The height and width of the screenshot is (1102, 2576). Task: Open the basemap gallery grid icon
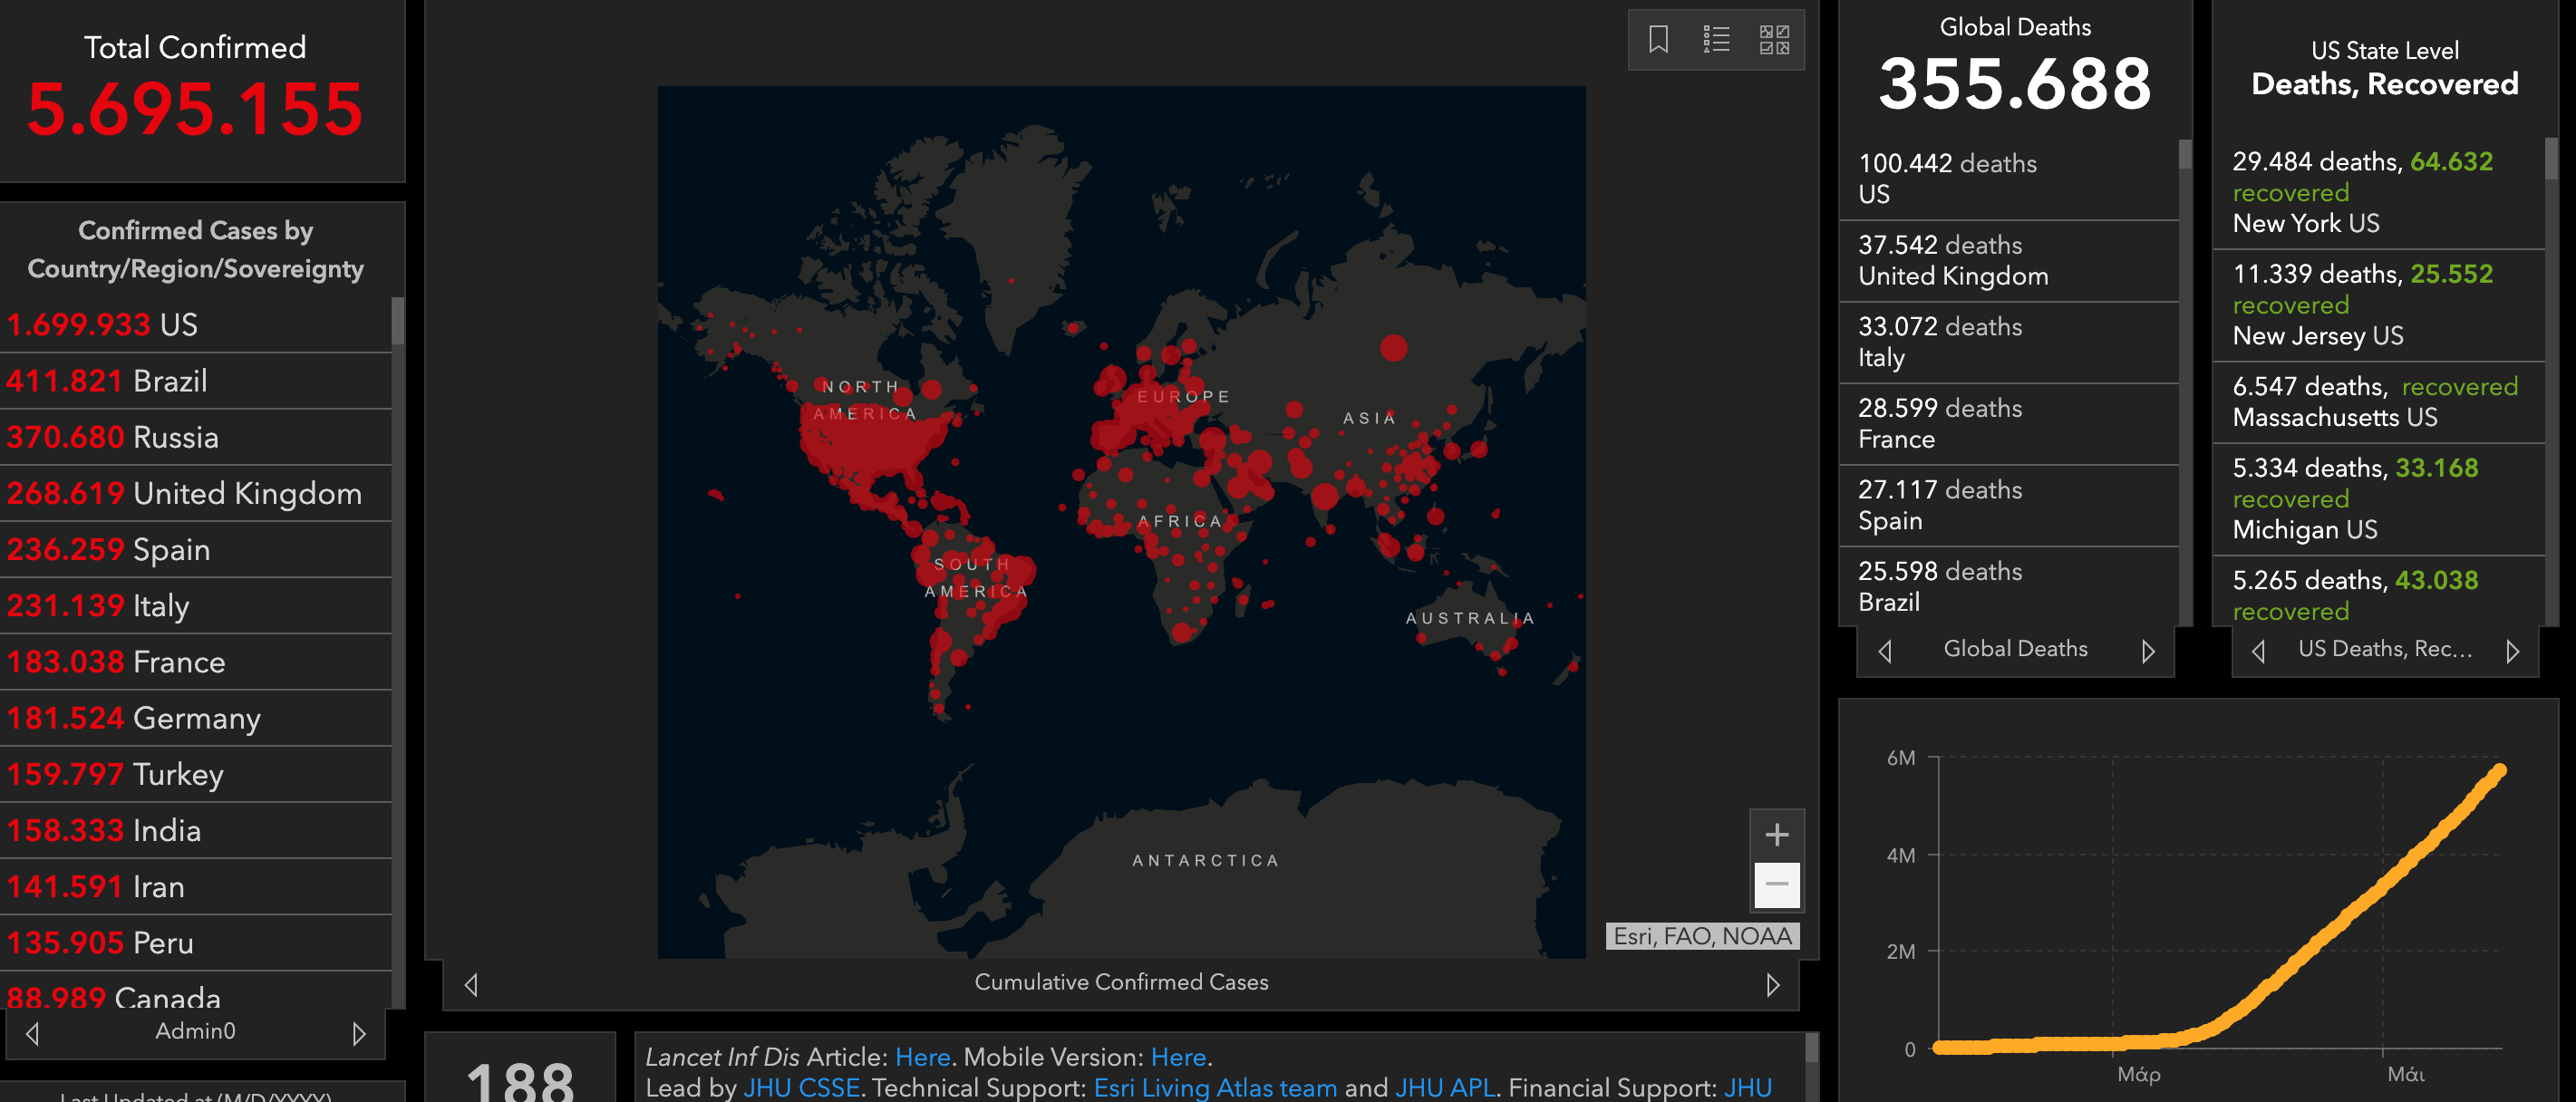1774,40
